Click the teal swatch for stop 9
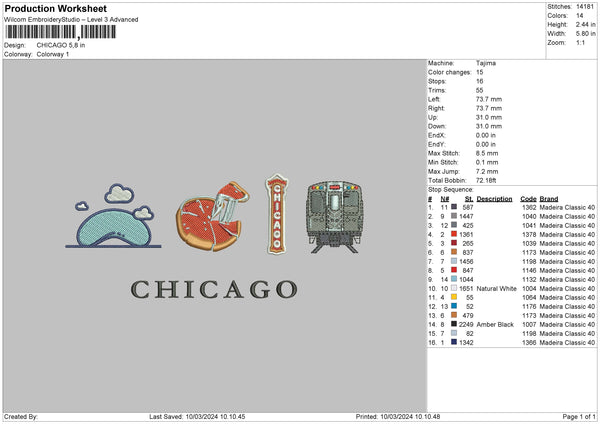Viewport: 600px width, 424px height. tap(454, 279)
